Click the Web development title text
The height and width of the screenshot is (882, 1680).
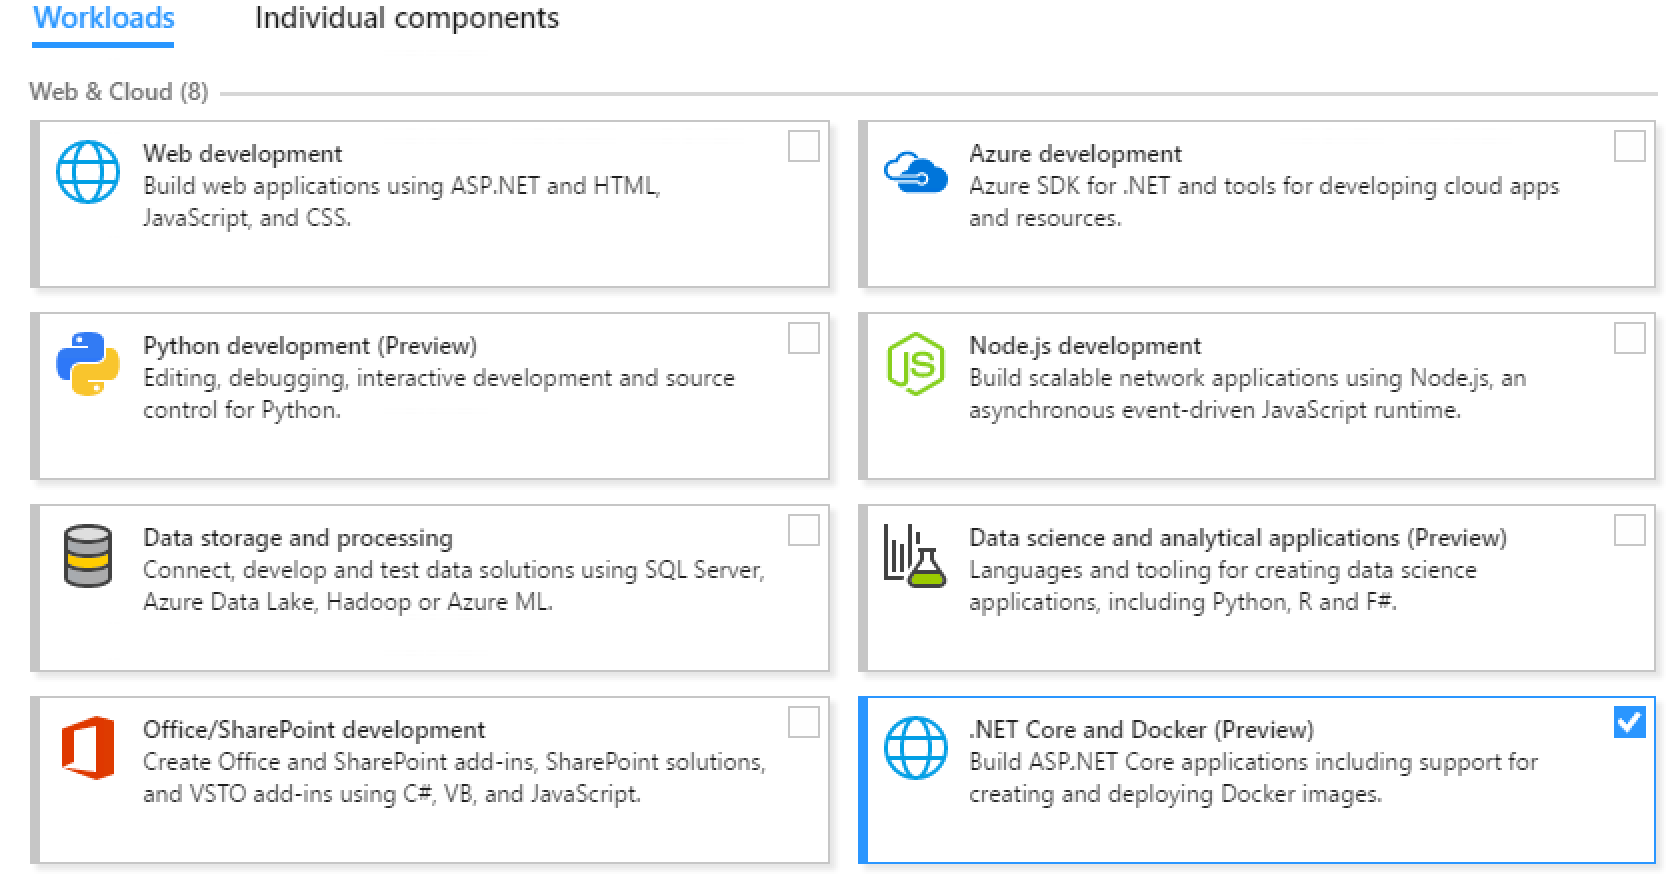[242, 153]
